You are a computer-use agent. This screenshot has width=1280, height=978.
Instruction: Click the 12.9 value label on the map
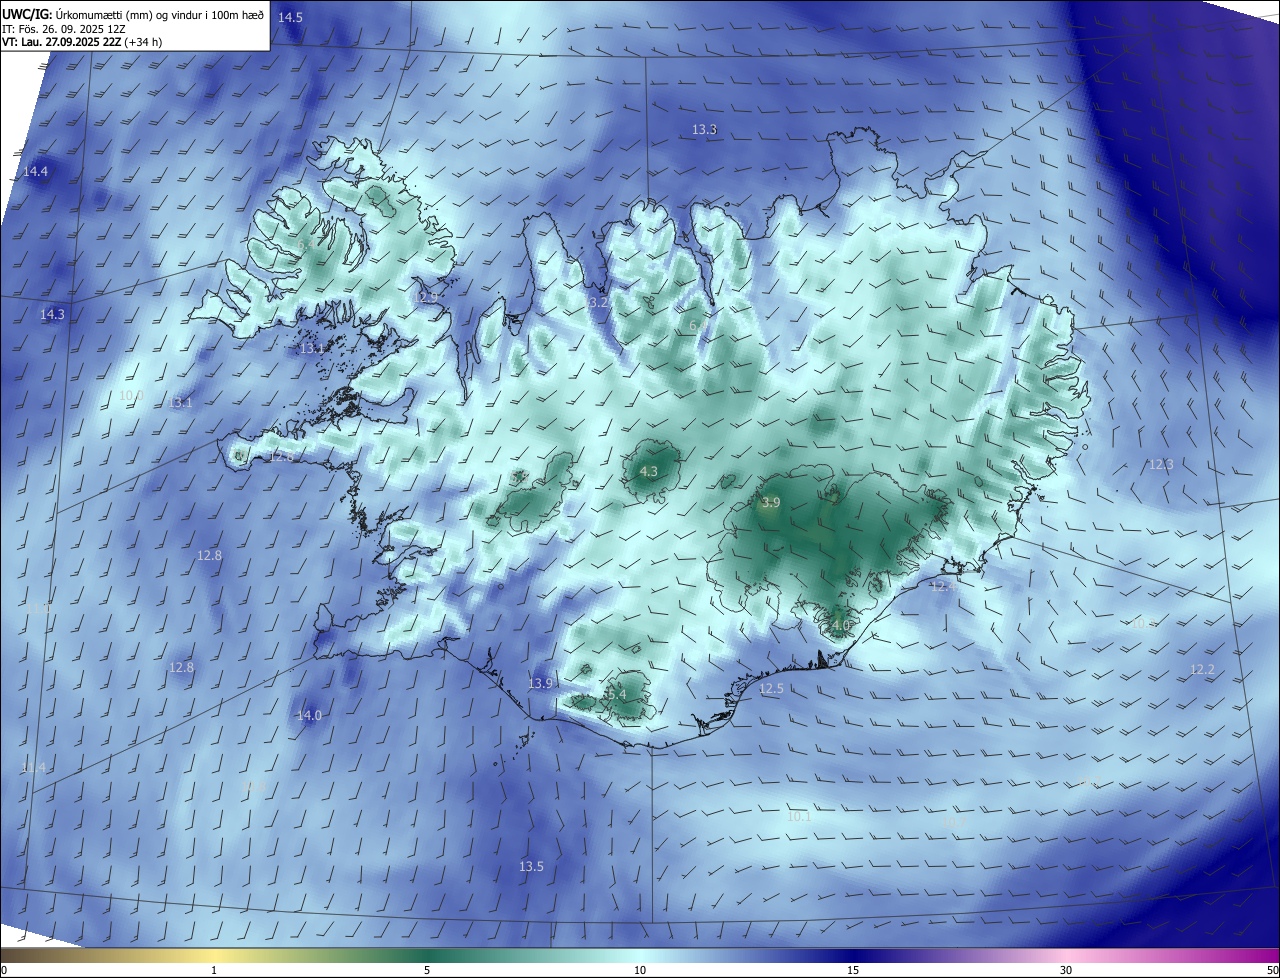[428, 297]
